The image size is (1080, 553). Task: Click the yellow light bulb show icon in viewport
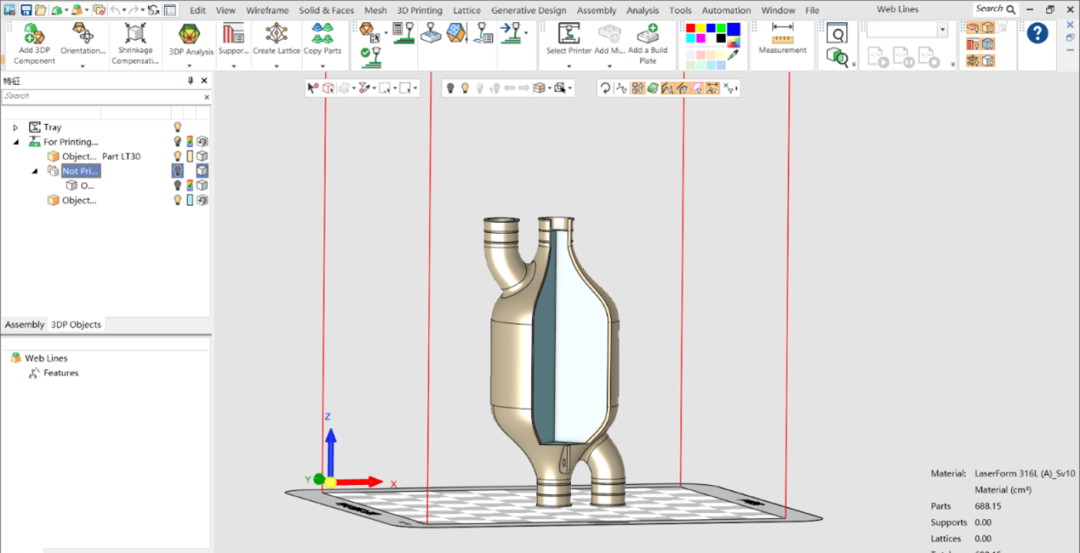coord(465,88)
